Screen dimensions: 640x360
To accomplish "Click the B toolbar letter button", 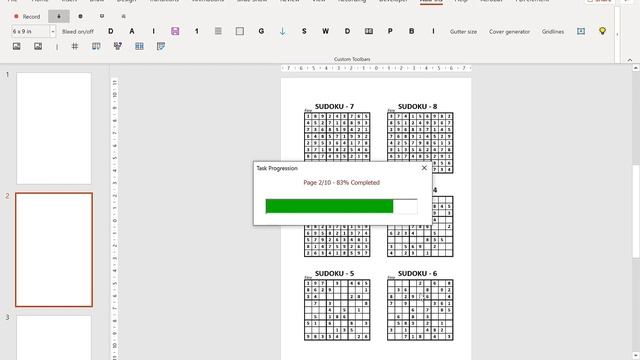I will pyautogui.click(x=411, y=31).
